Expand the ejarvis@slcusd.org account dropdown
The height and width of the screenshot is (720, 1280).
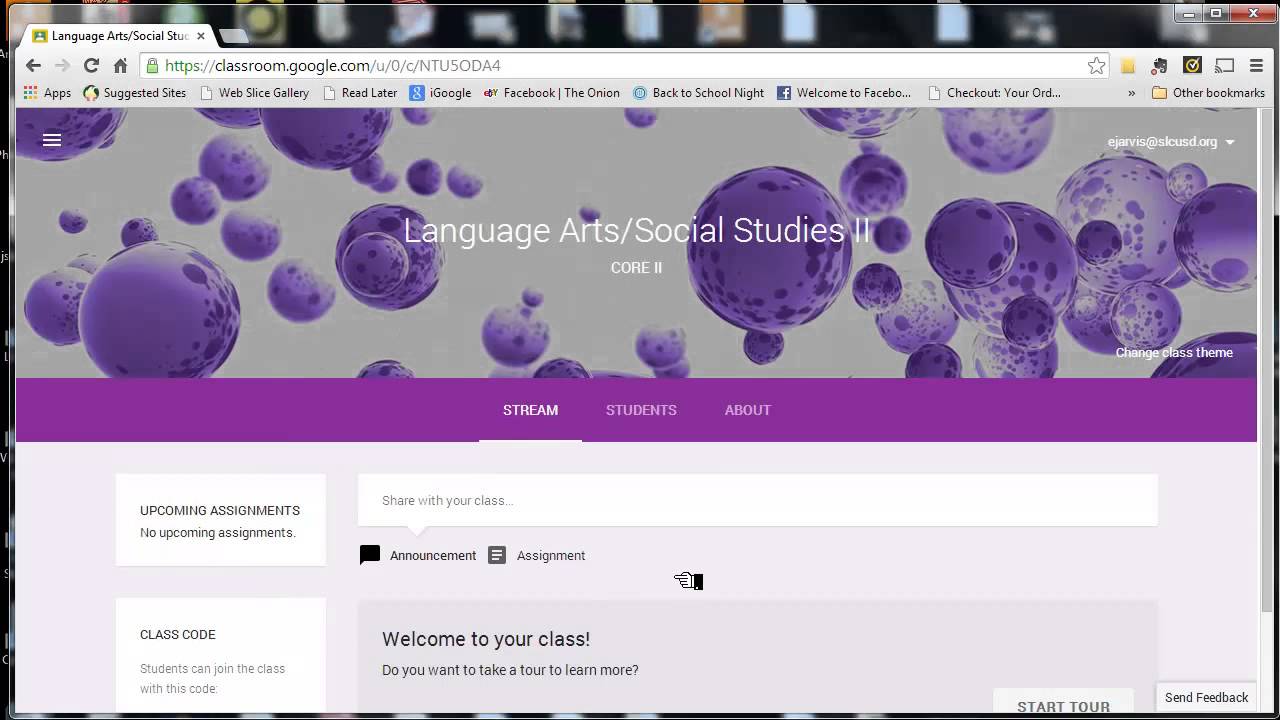coord(1171,142)
